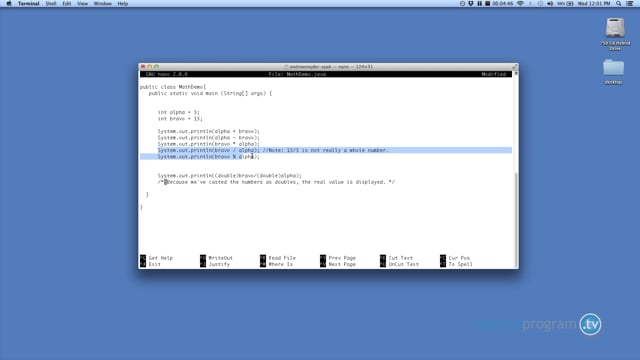Viewport: 640px width, 360px height.
Task: Select the desktop folder icon
Action: [613, 67]
